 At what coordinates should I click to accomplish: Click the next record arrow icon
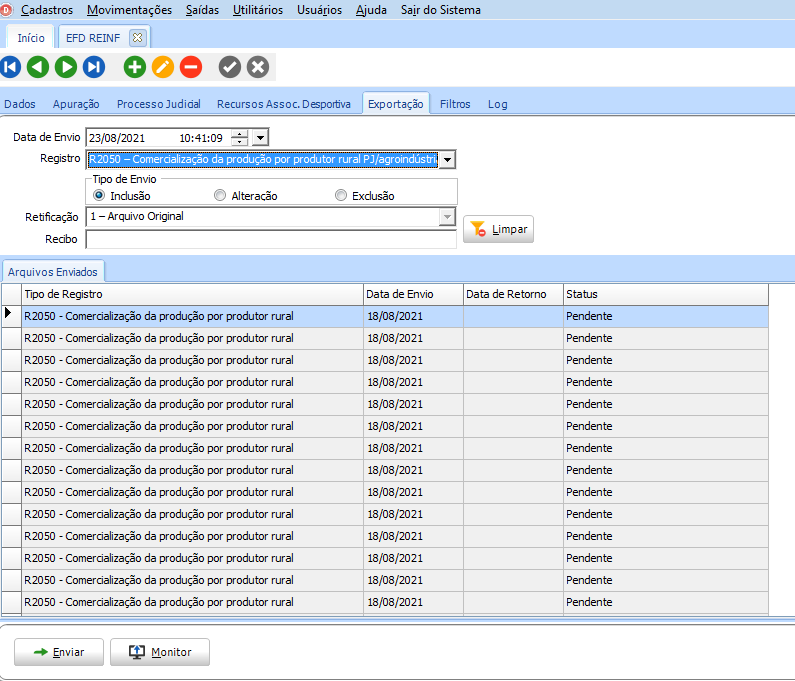(x=66, y=67)
